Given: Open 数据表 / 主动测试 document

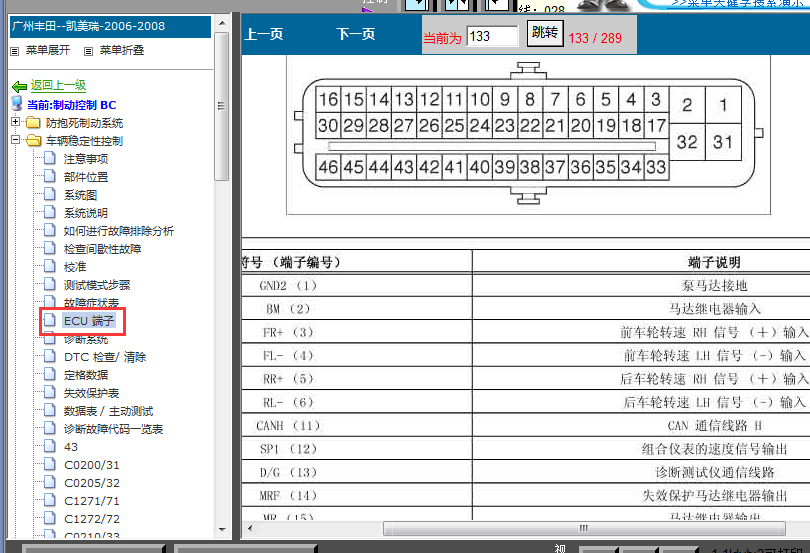Looking at the screenshot, I should tap(108, 411).
